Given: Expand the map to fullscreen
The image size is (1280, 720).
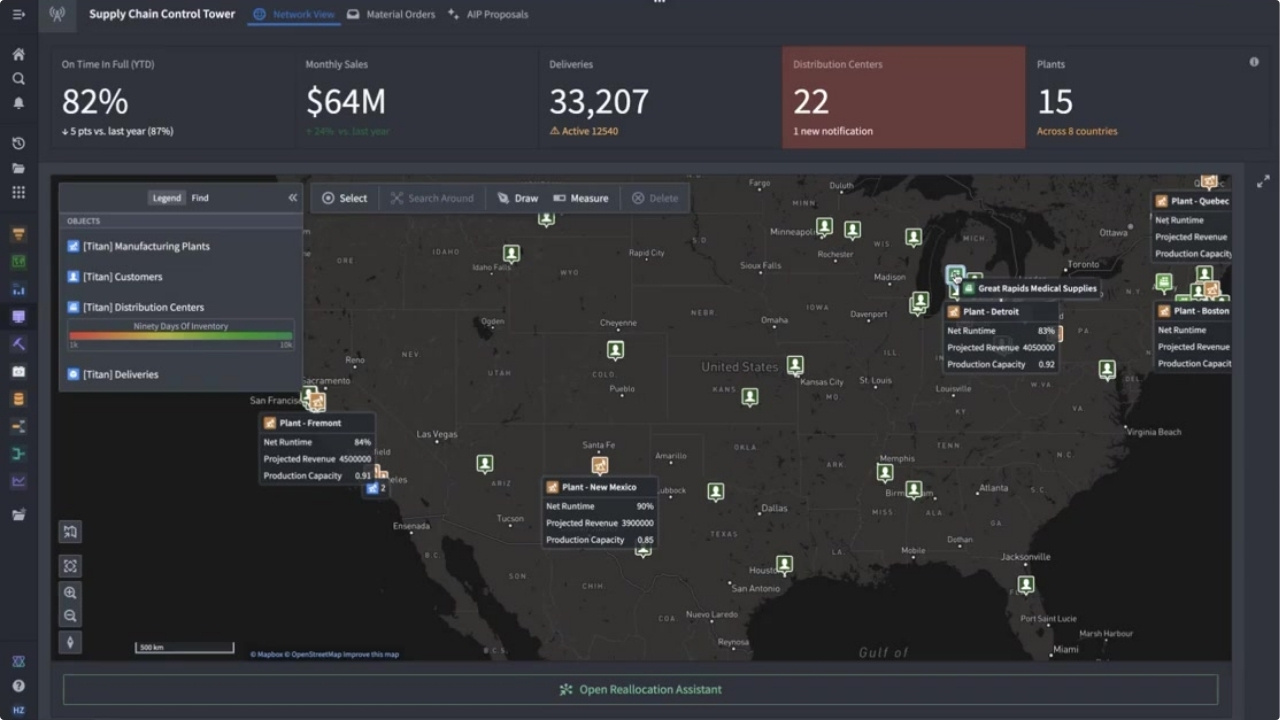Looking at the screenshot, I should (x=1263, y=183).
